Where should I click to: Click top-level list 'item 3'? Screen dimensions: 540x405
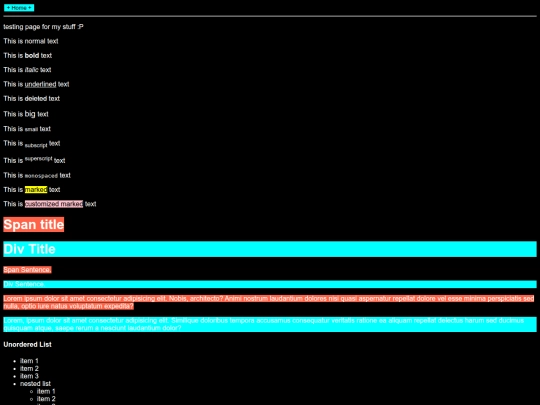[29, 376]
